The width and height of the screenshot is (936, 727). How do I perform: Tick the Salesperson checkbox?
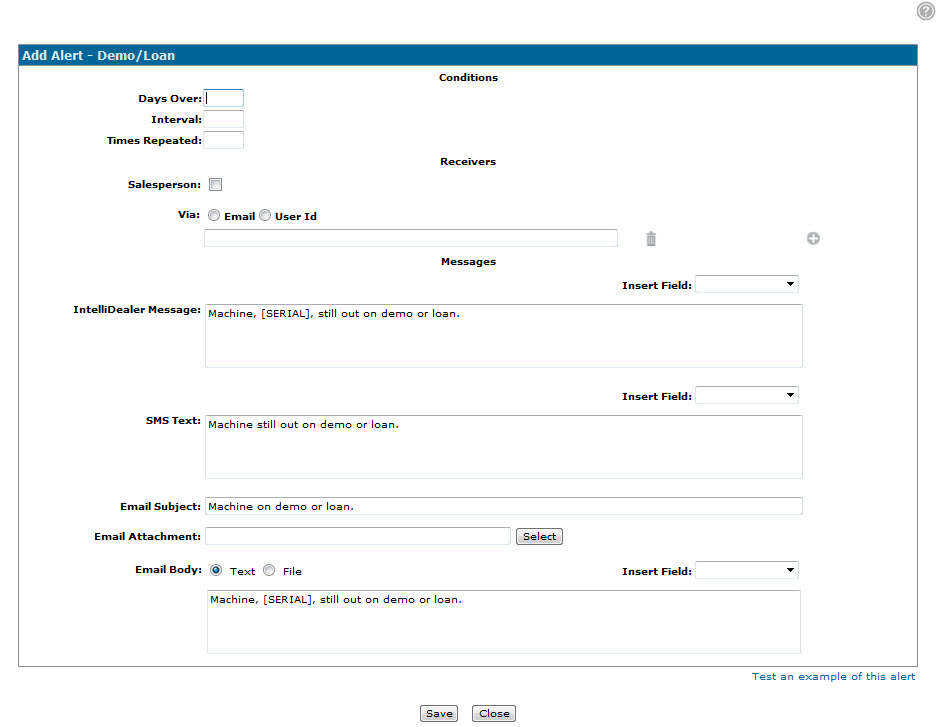(x=215, y=184)
